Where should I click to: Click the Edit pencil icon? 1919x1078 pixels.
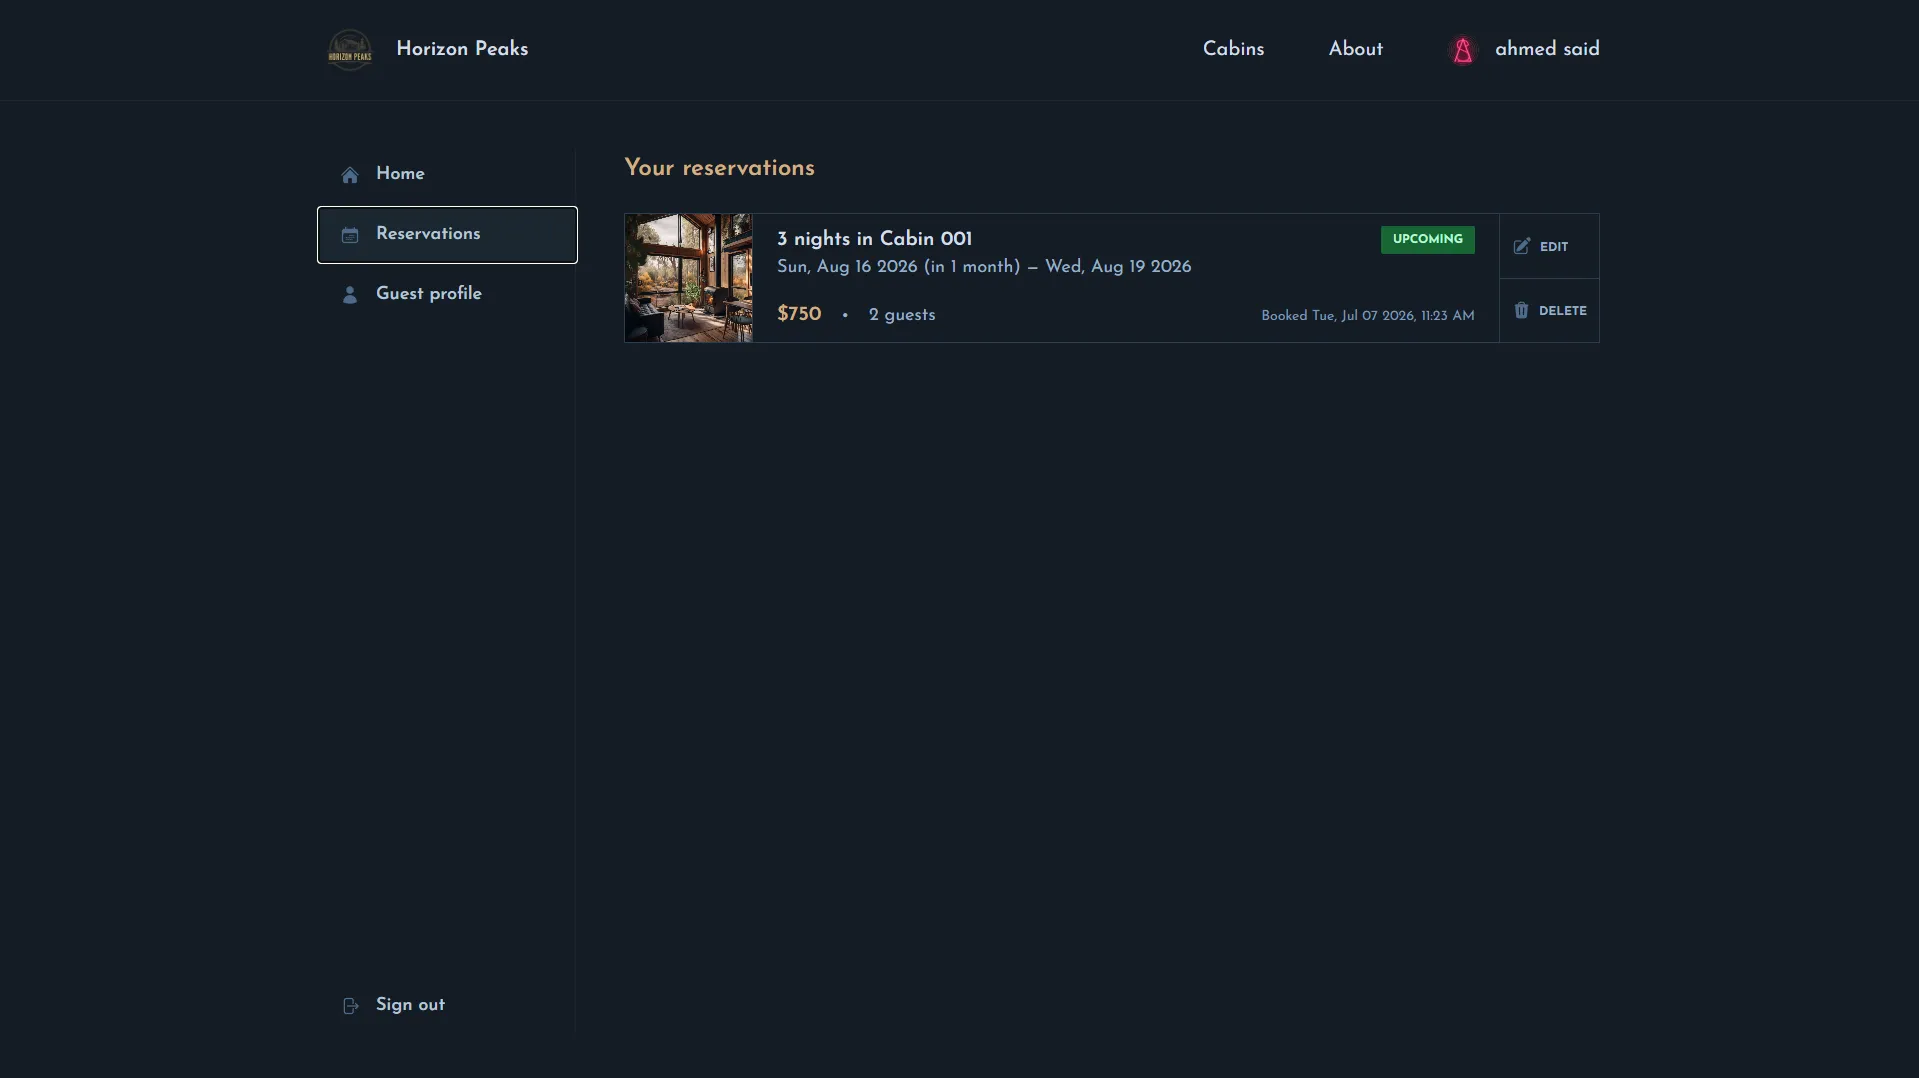tap(1521, 246)
